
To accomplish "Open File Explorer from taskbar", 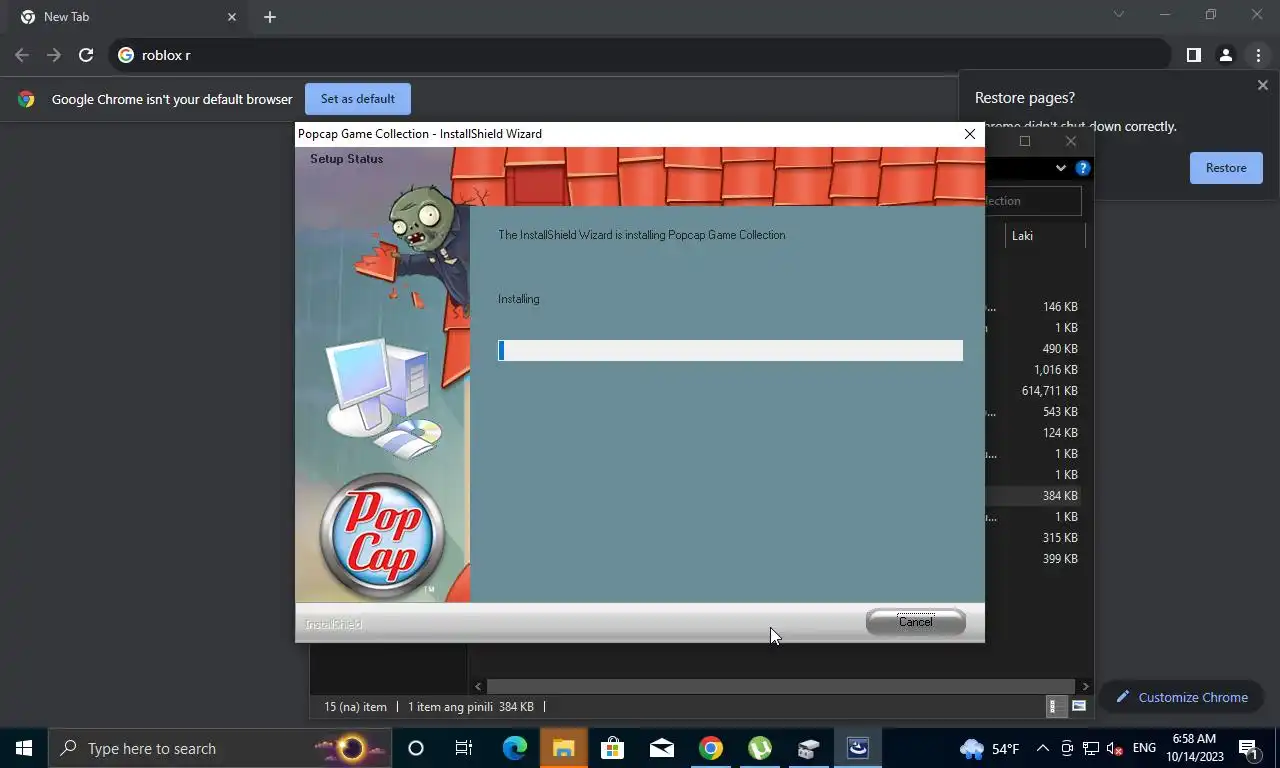I will click(563, 748).
